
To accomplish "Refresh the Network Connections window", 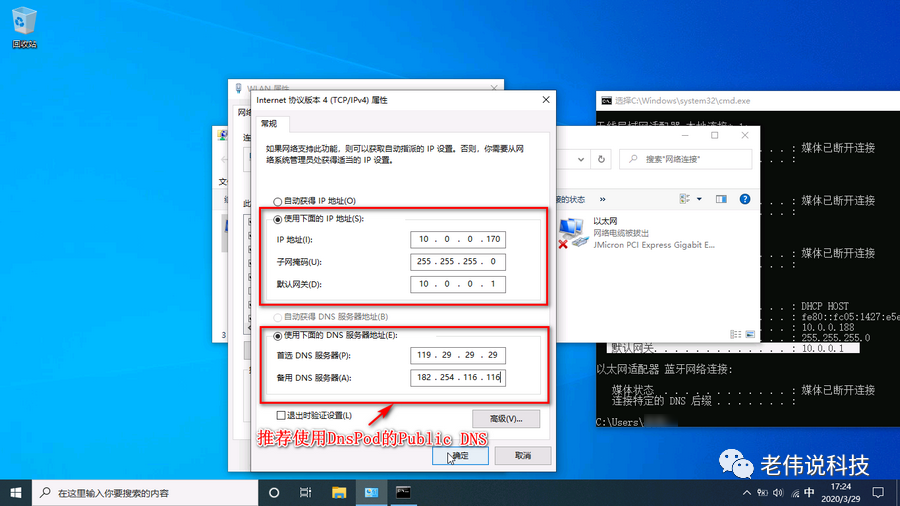I will [601, 159].
